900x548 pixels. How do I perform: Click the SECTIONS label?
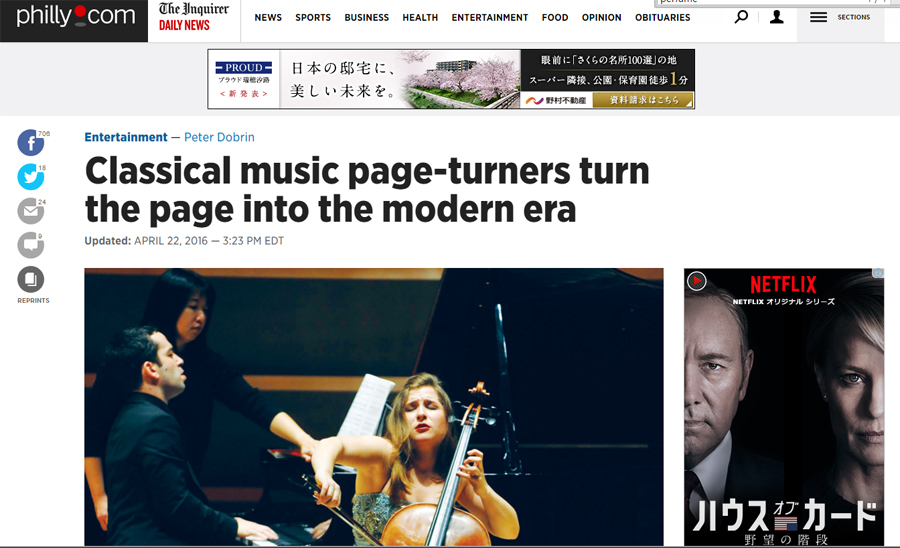click(x=854, y=17)
